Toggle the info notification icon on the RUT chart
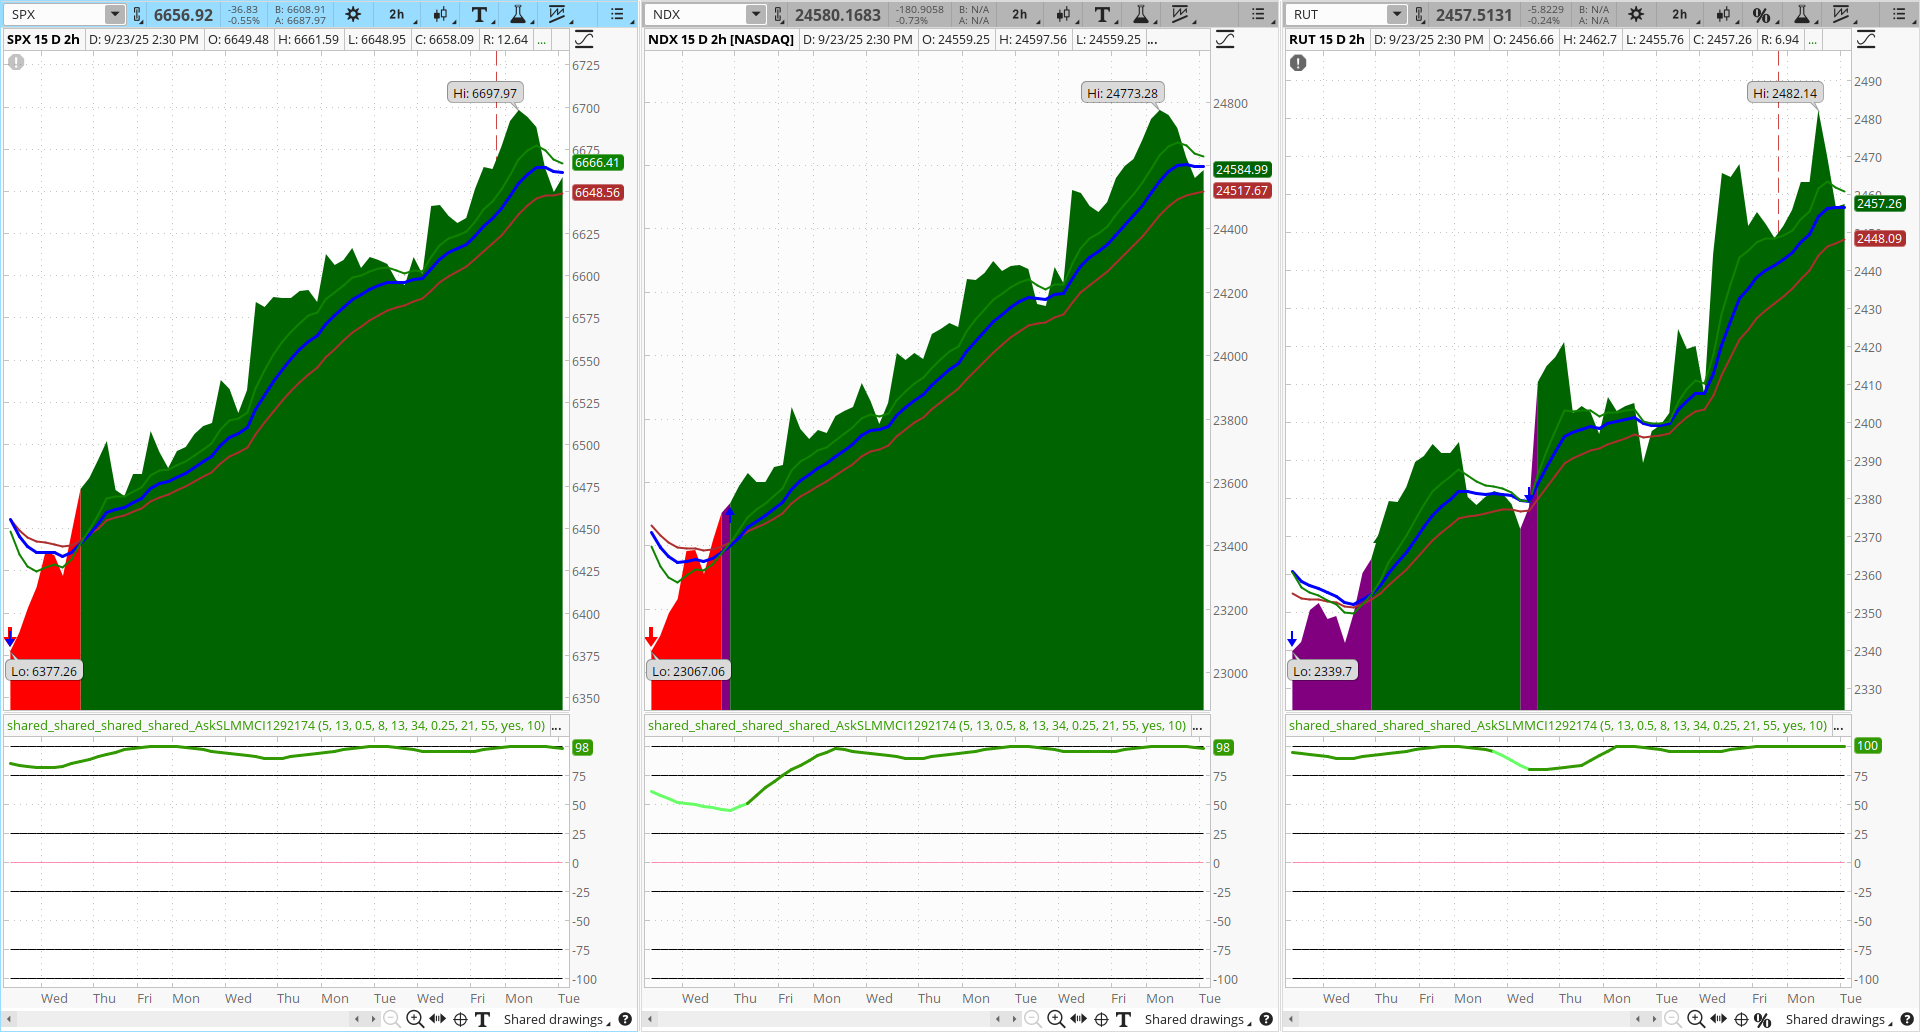1920x1032 pixels. 1297,62
